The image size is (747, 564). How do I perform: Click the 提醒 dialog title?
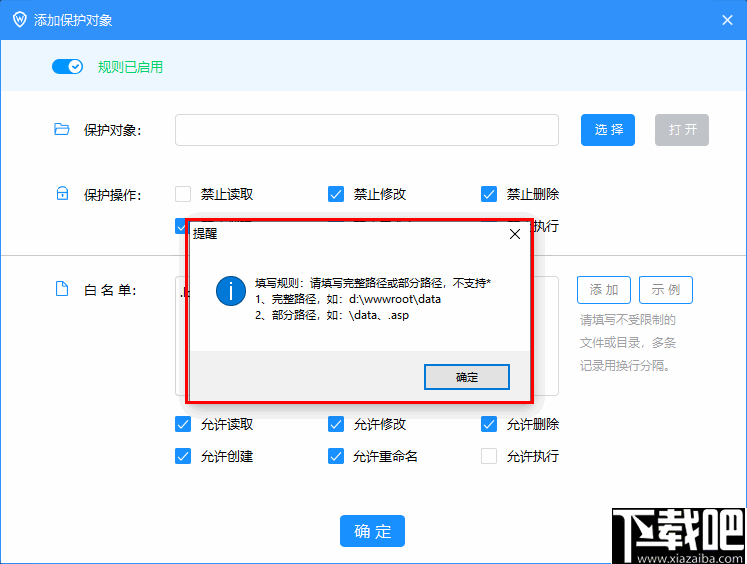pyautogui.click(x=205, y=233)
